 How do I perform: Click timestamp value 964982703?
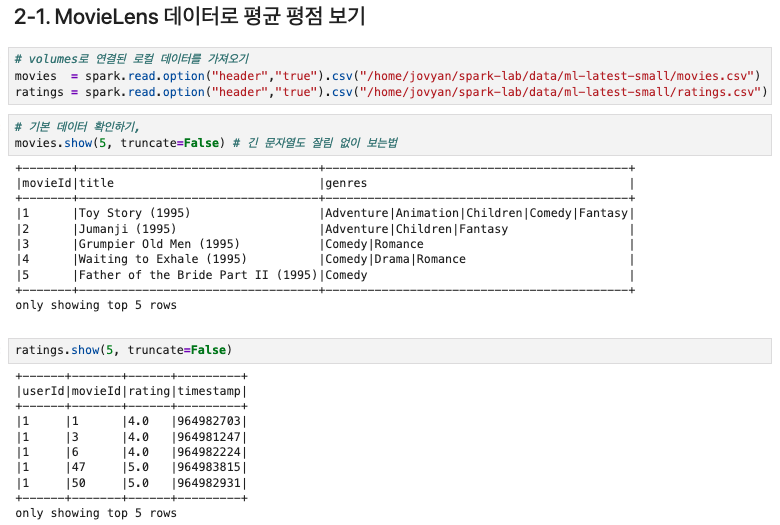click(209, 421)
